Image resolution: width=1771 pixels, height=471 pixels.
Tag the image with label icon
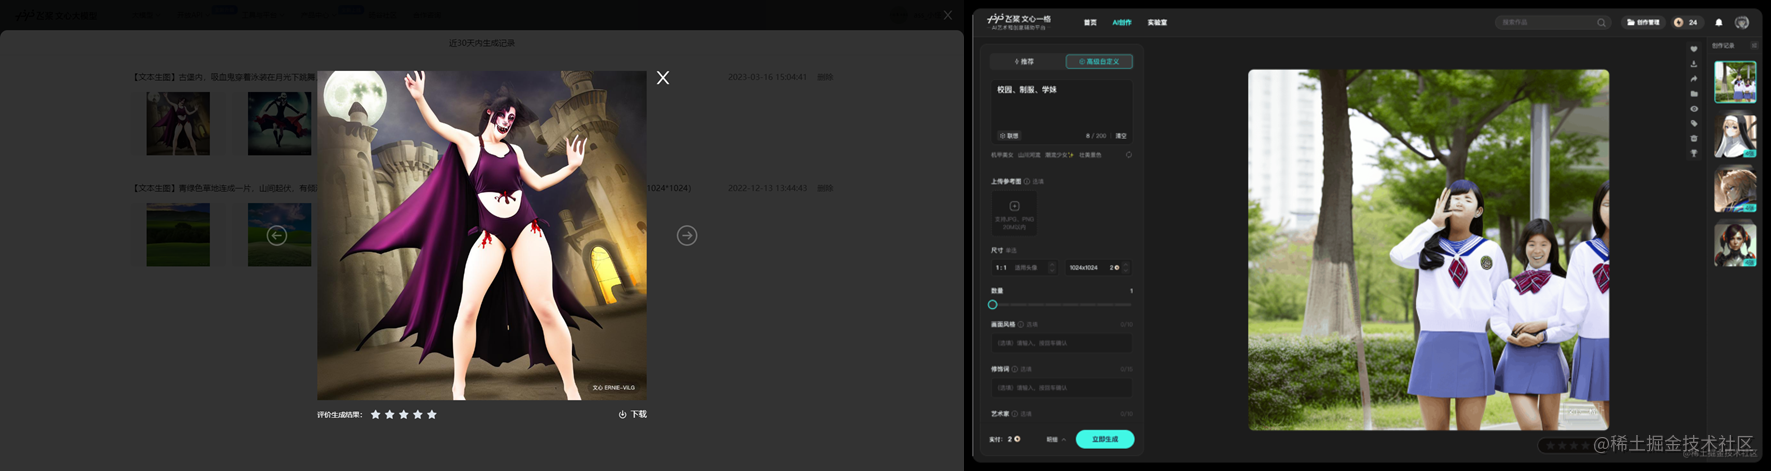pyautogui.click(x=1694, y=124)
